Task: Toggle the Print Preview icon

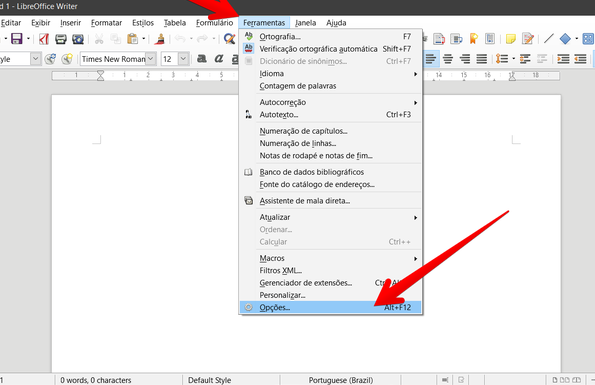Action: pos(78,39)
